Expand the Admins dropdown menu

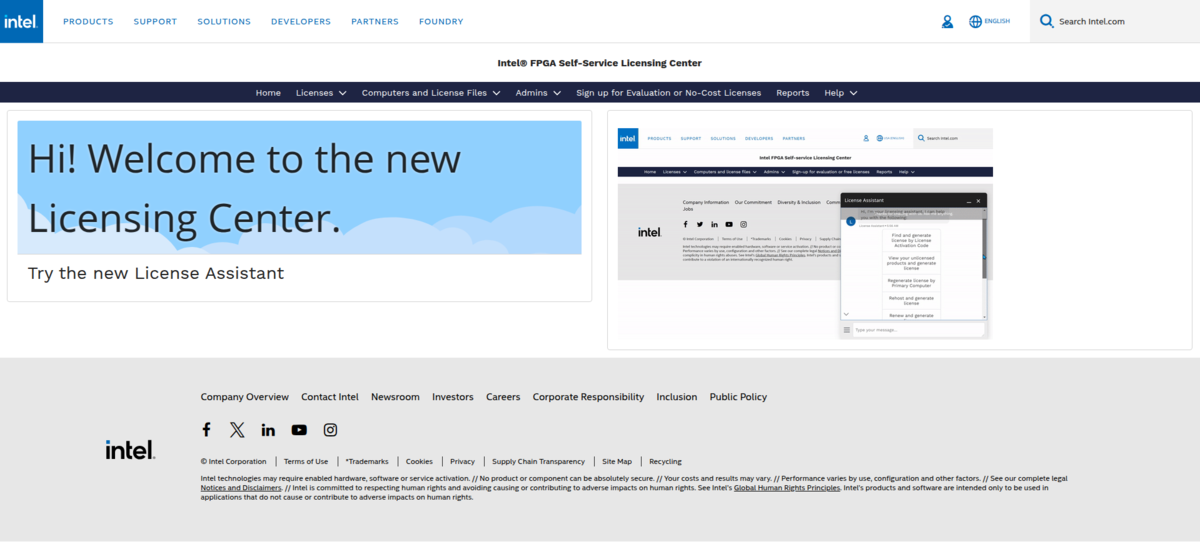point(538,93)
